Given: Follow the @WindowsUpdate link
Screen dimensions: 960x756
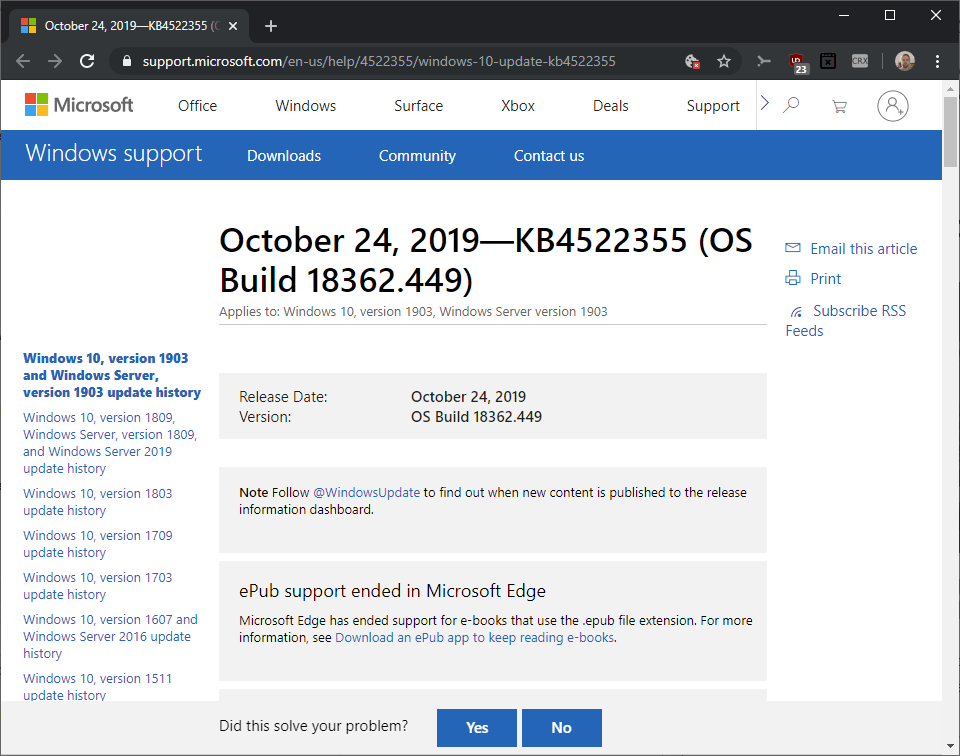Looking at the screenshot, I should coord(366,492).
